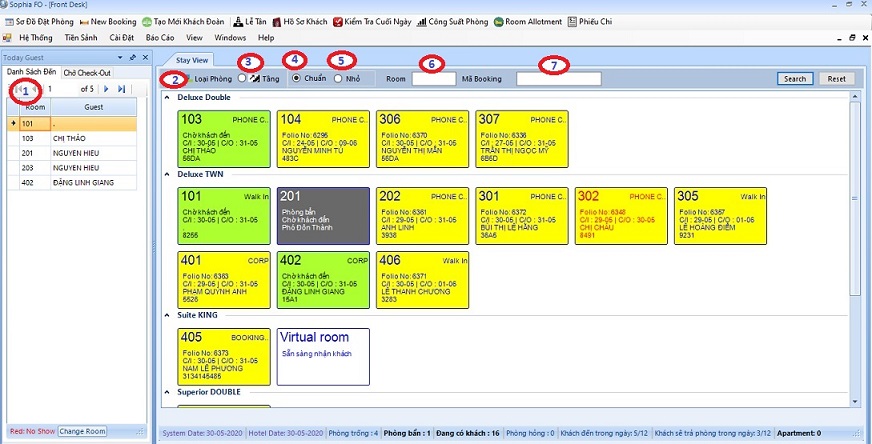
Task: Select room 402 card
Action: coord(323,280)
